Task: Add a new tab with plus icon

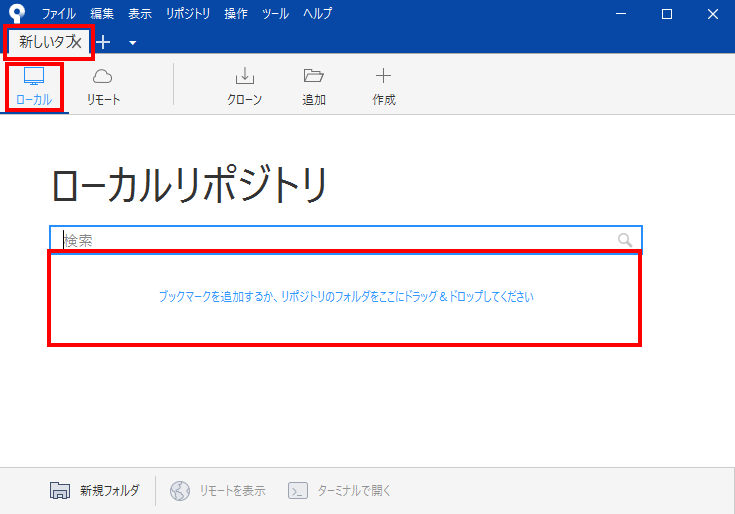Action: tap(104, 43)
